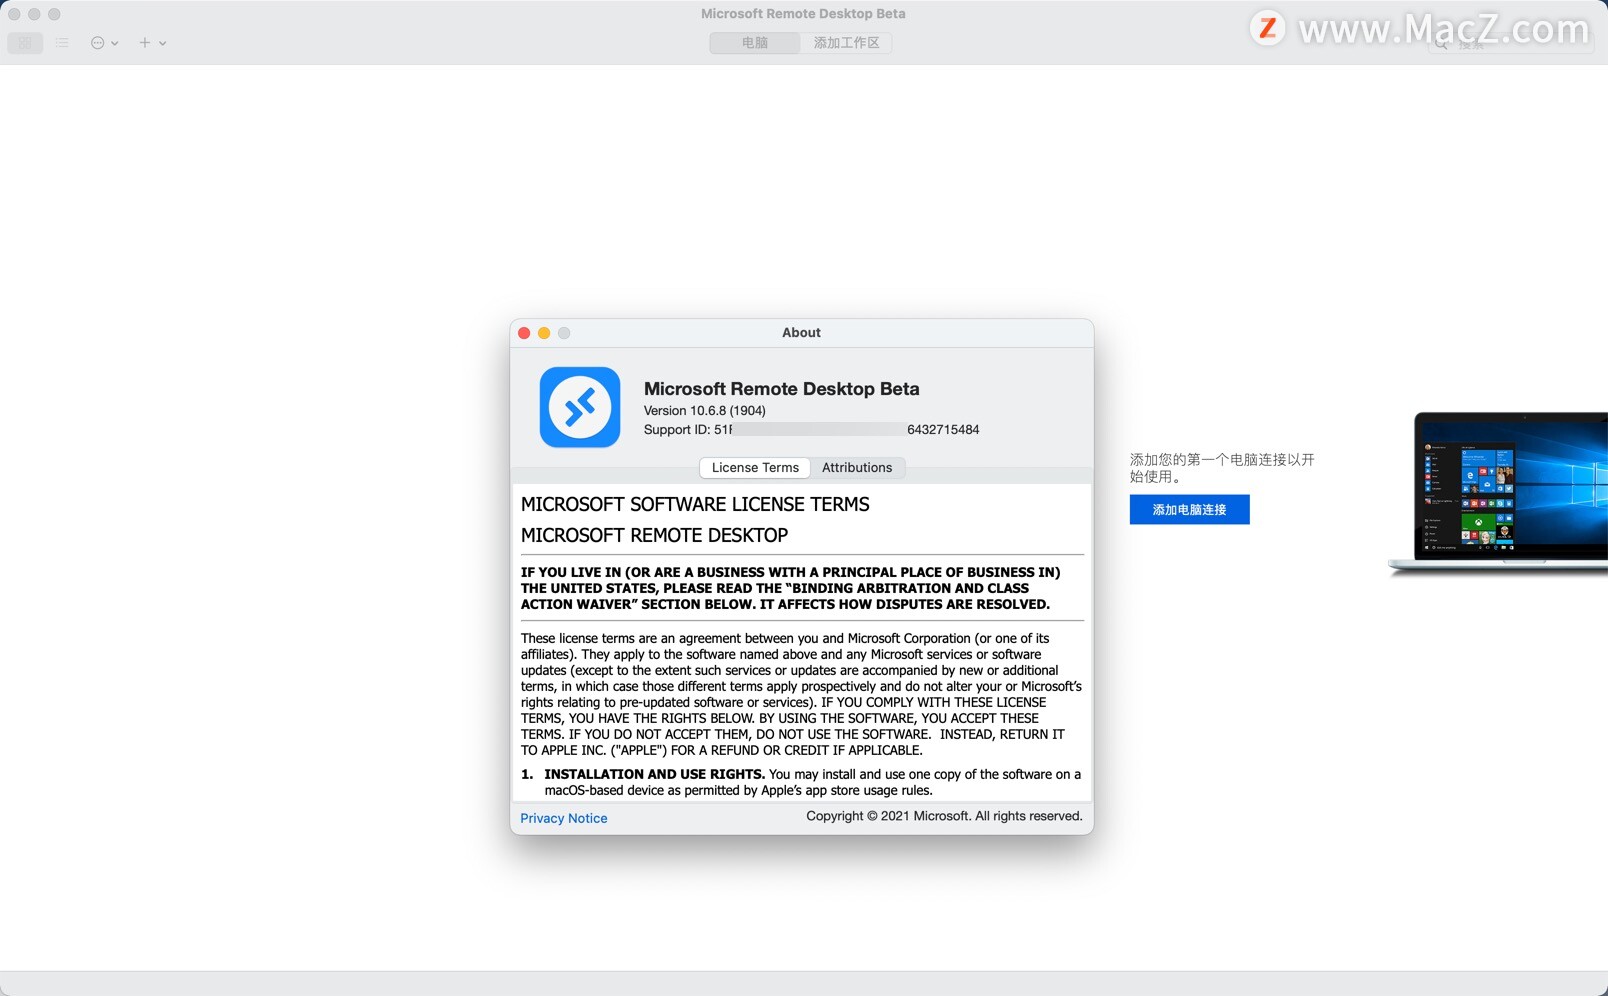Click the bold binding arbitration notice paragraph

coord(790,588)
